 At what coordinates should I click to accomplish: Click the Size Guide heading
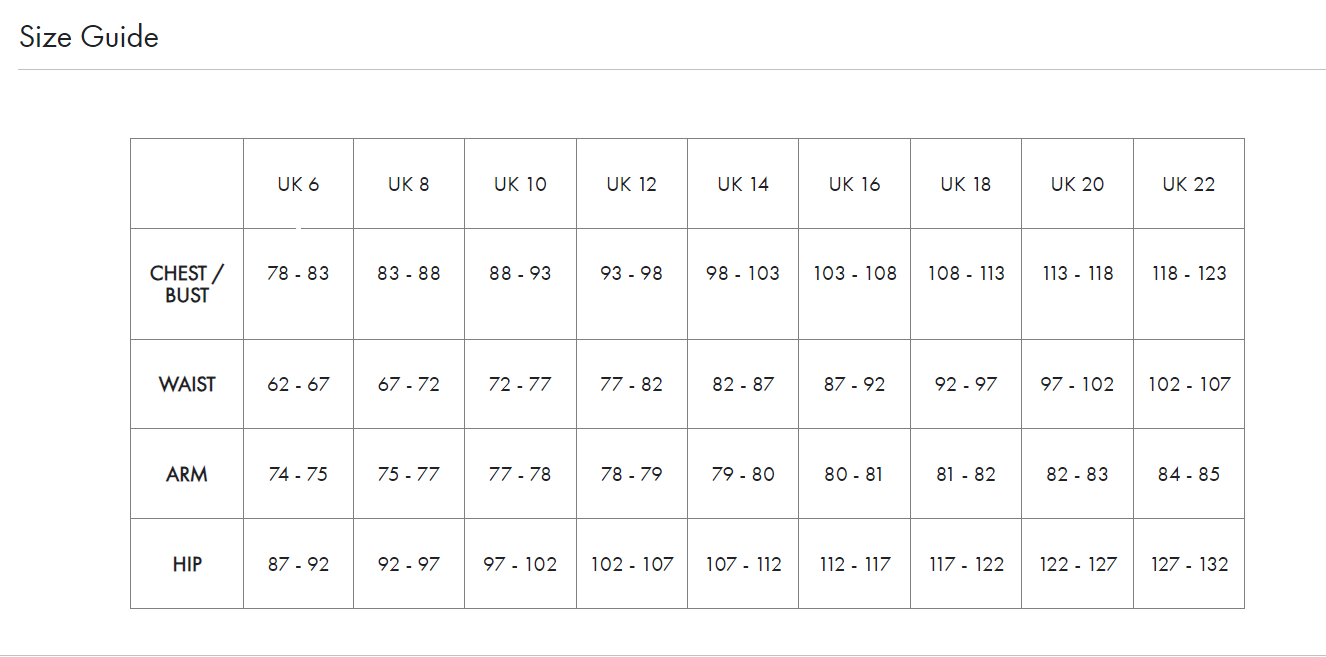coord(89,37)
